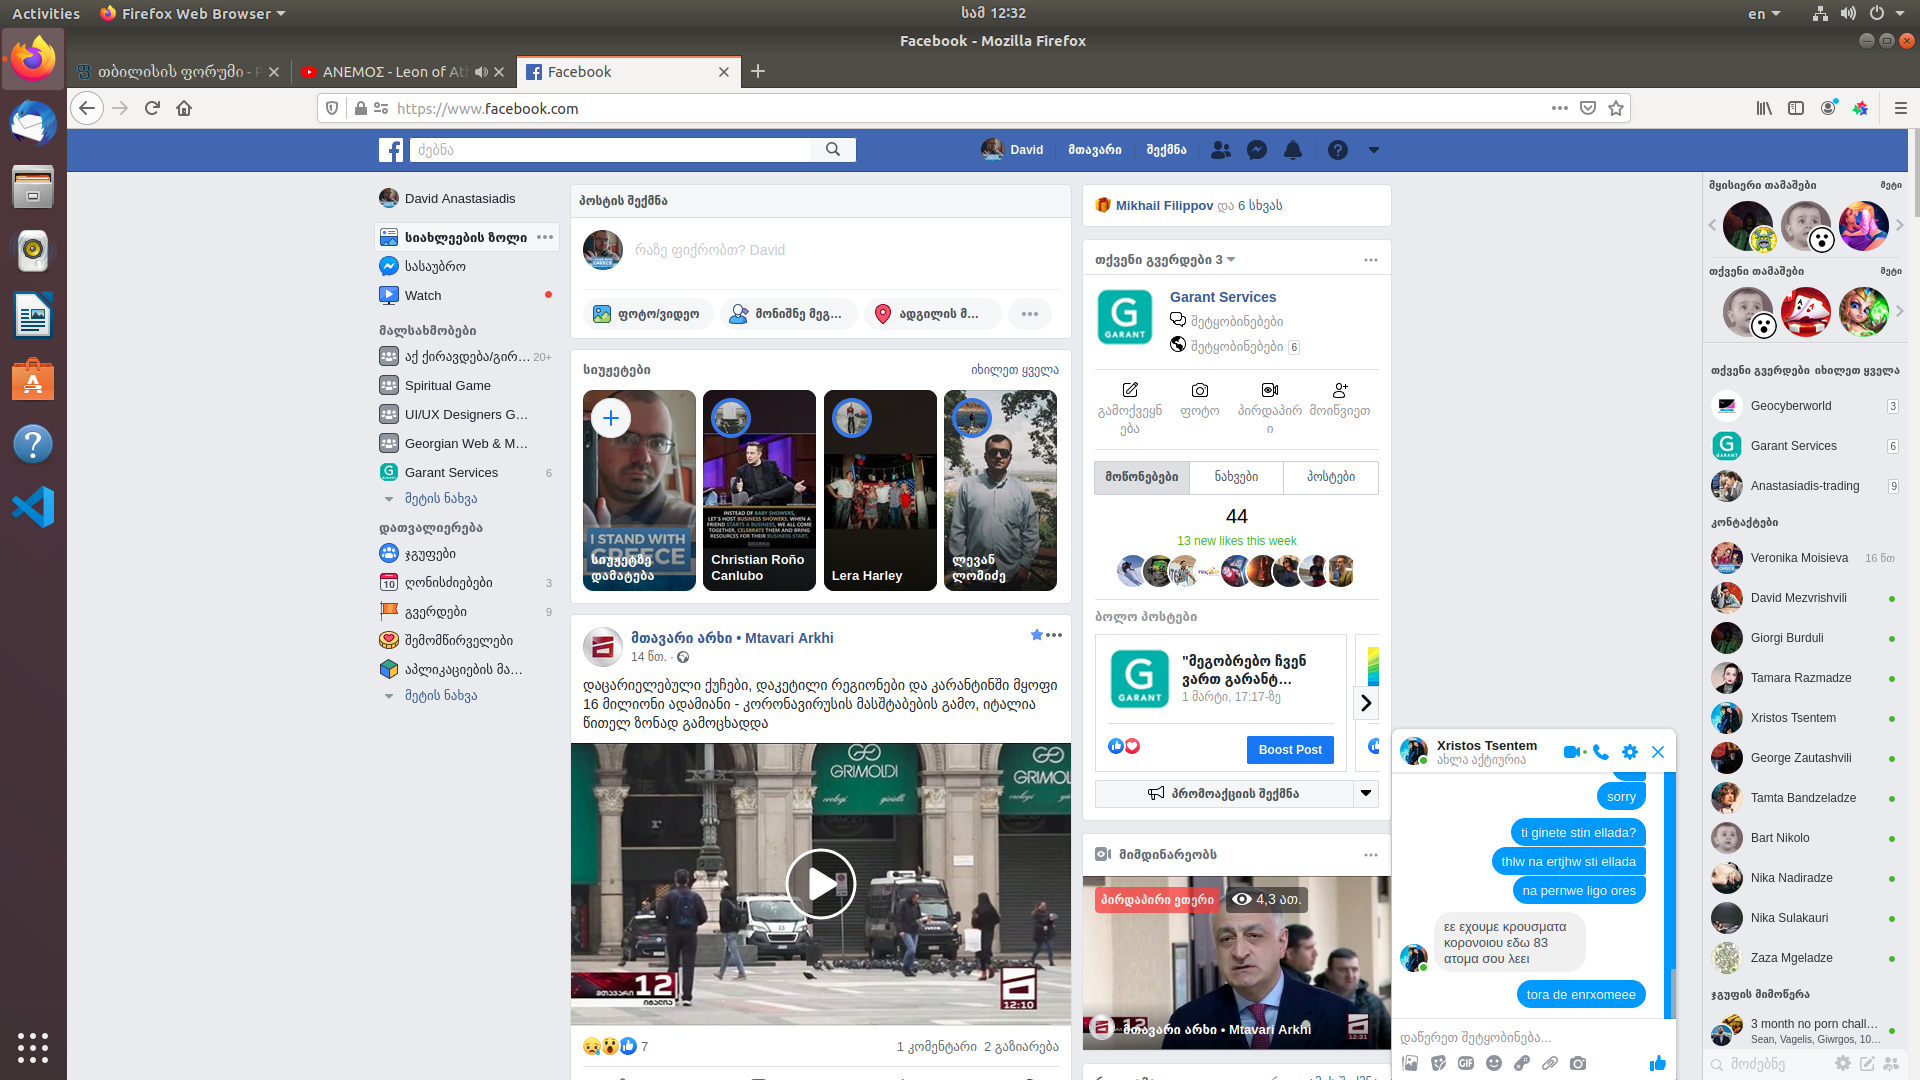Open Mikhail Filippov profile link
1920x1080 pixels.
1164,206
